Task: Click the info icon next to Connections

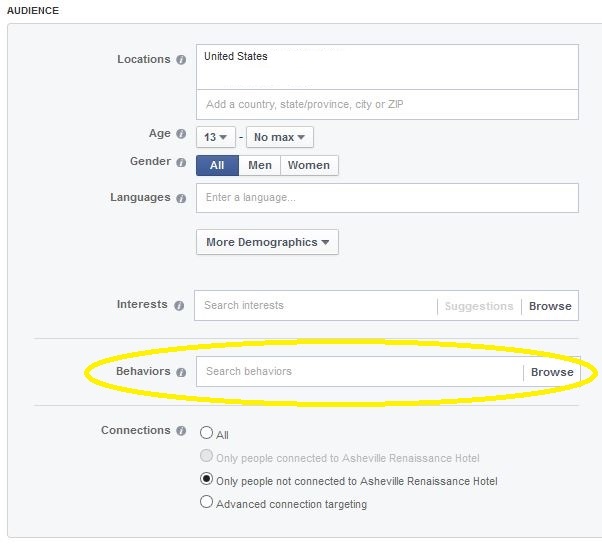Action: point(181,431)
